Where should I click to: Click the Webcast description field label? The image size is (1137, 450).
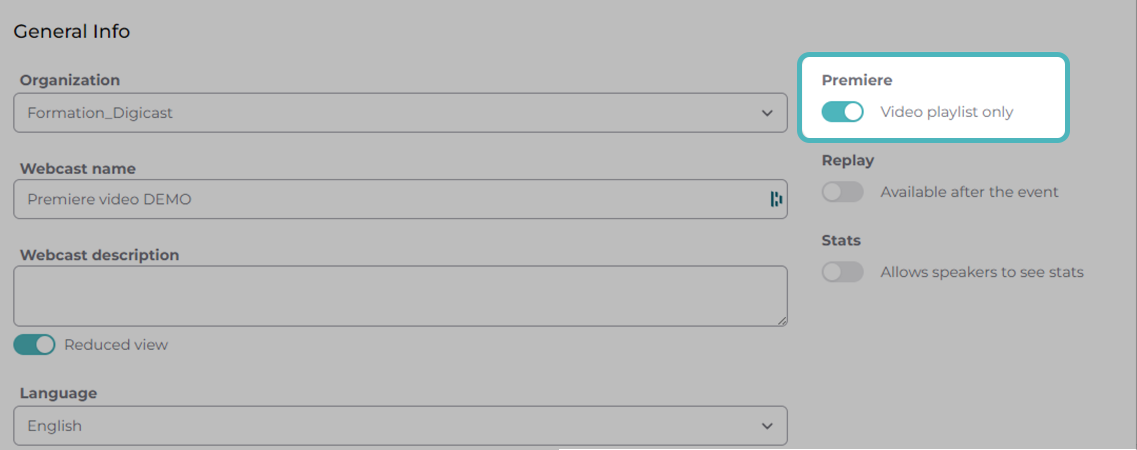pos(99,255)
